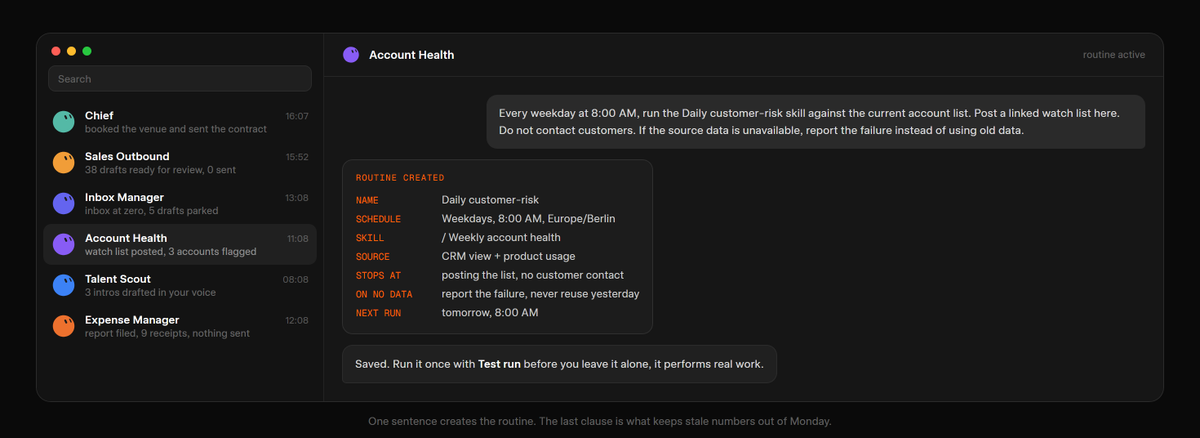Image resolution: width=1200 pixels, height=438 pixels.
Task: Click the Account Health avatar in chat header
Action: 350,55
